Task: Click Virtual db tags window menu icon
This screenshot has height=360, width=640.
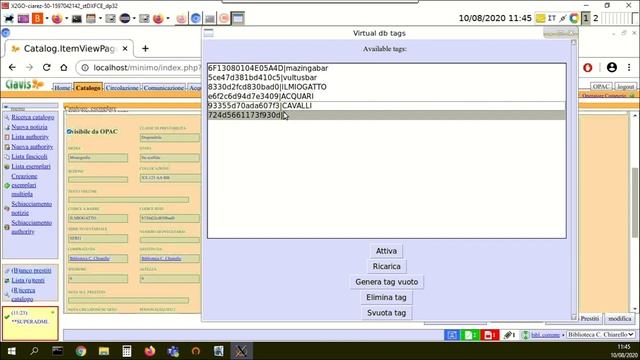Action: pyautogui.click(x=209, y=33)
